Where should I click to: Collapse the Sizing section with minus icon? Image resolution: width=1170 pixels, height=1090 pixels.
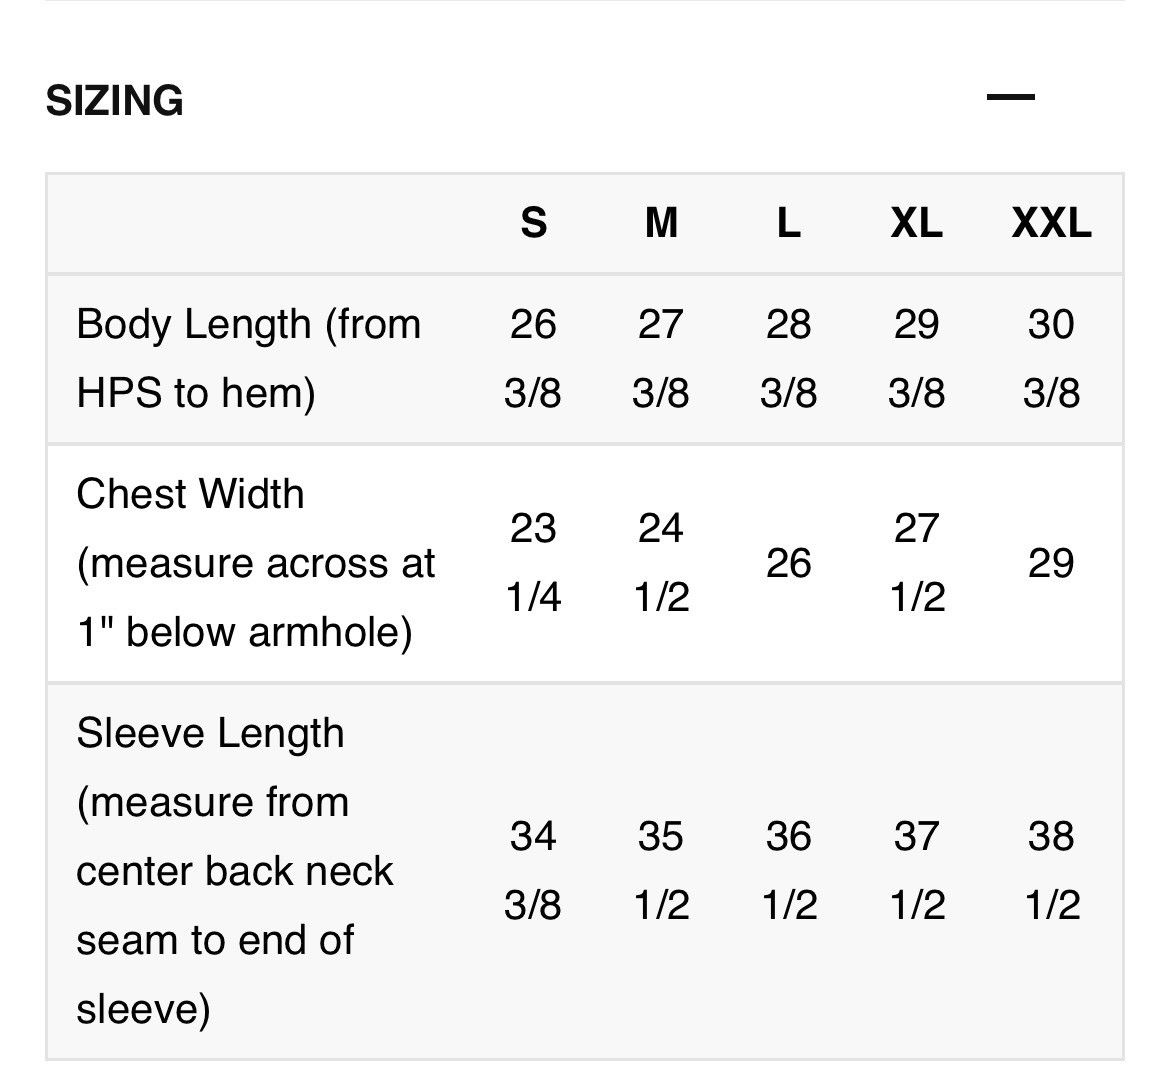(1010, 97)
